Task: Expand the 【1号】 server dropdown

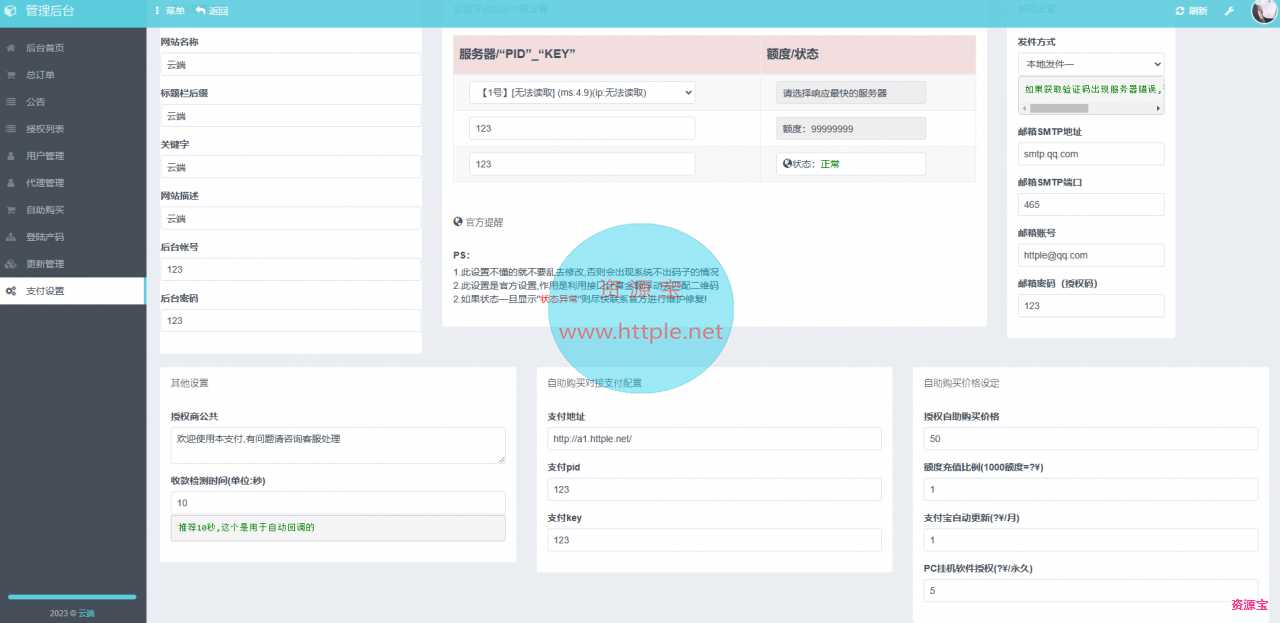Action: coord(582,92)
